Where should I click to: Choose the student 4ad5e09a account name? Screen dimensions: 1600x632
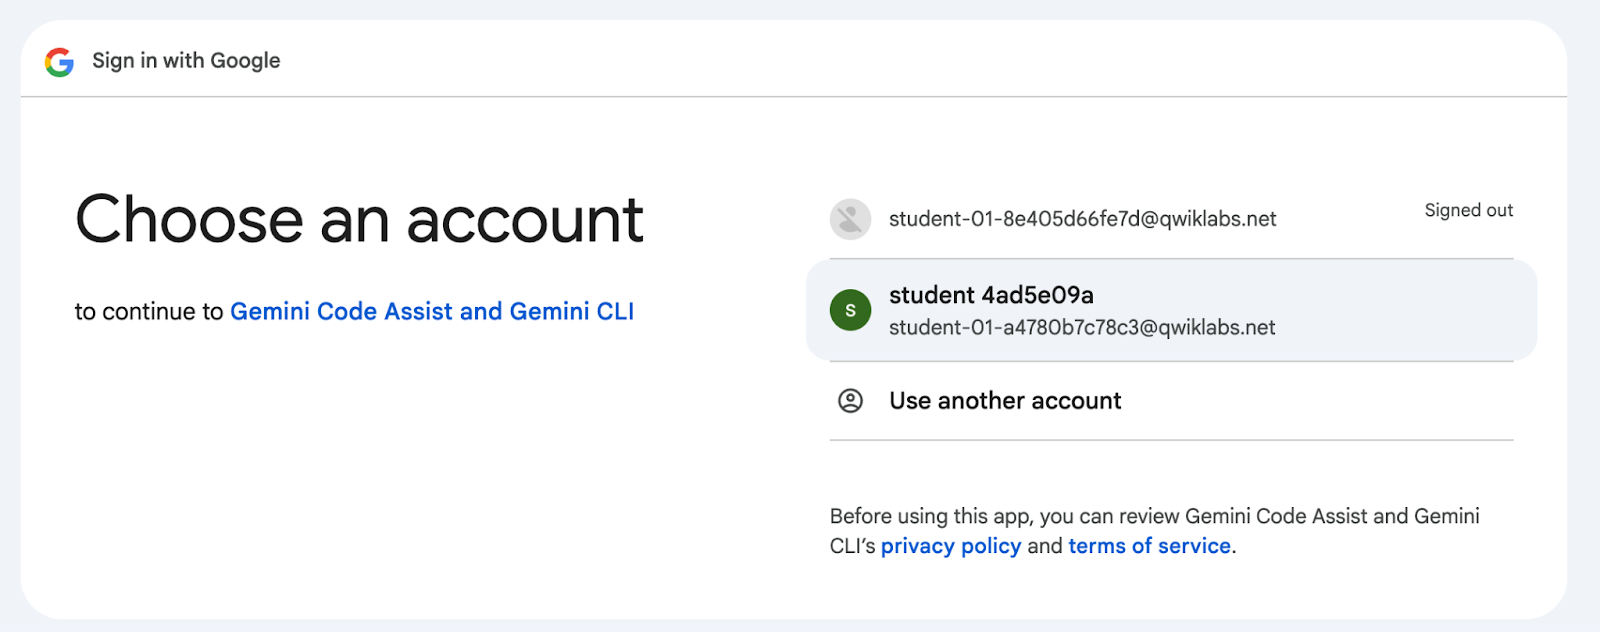(991, 295)
